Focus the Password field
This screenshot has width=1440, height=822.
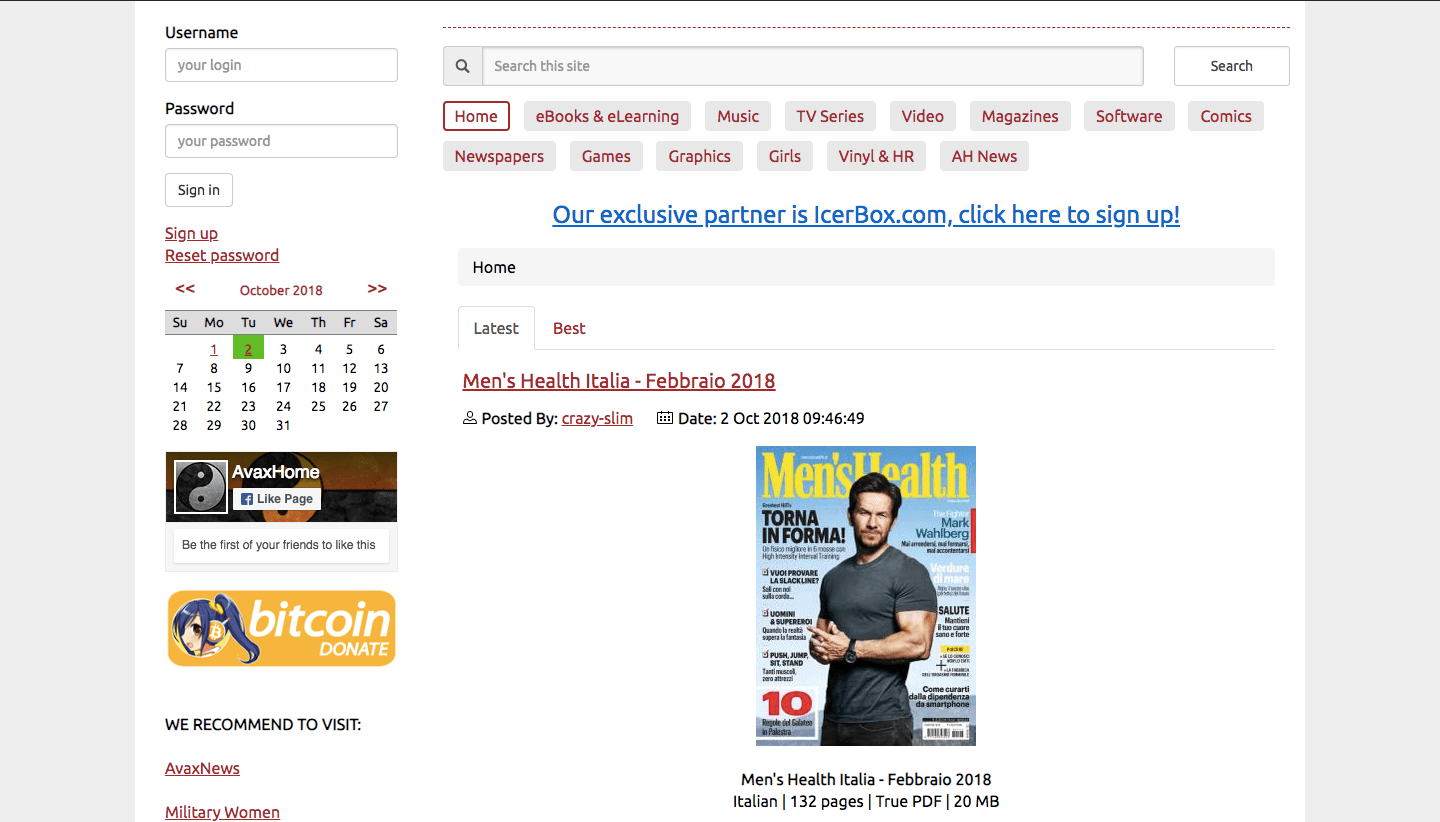(281, 141)
